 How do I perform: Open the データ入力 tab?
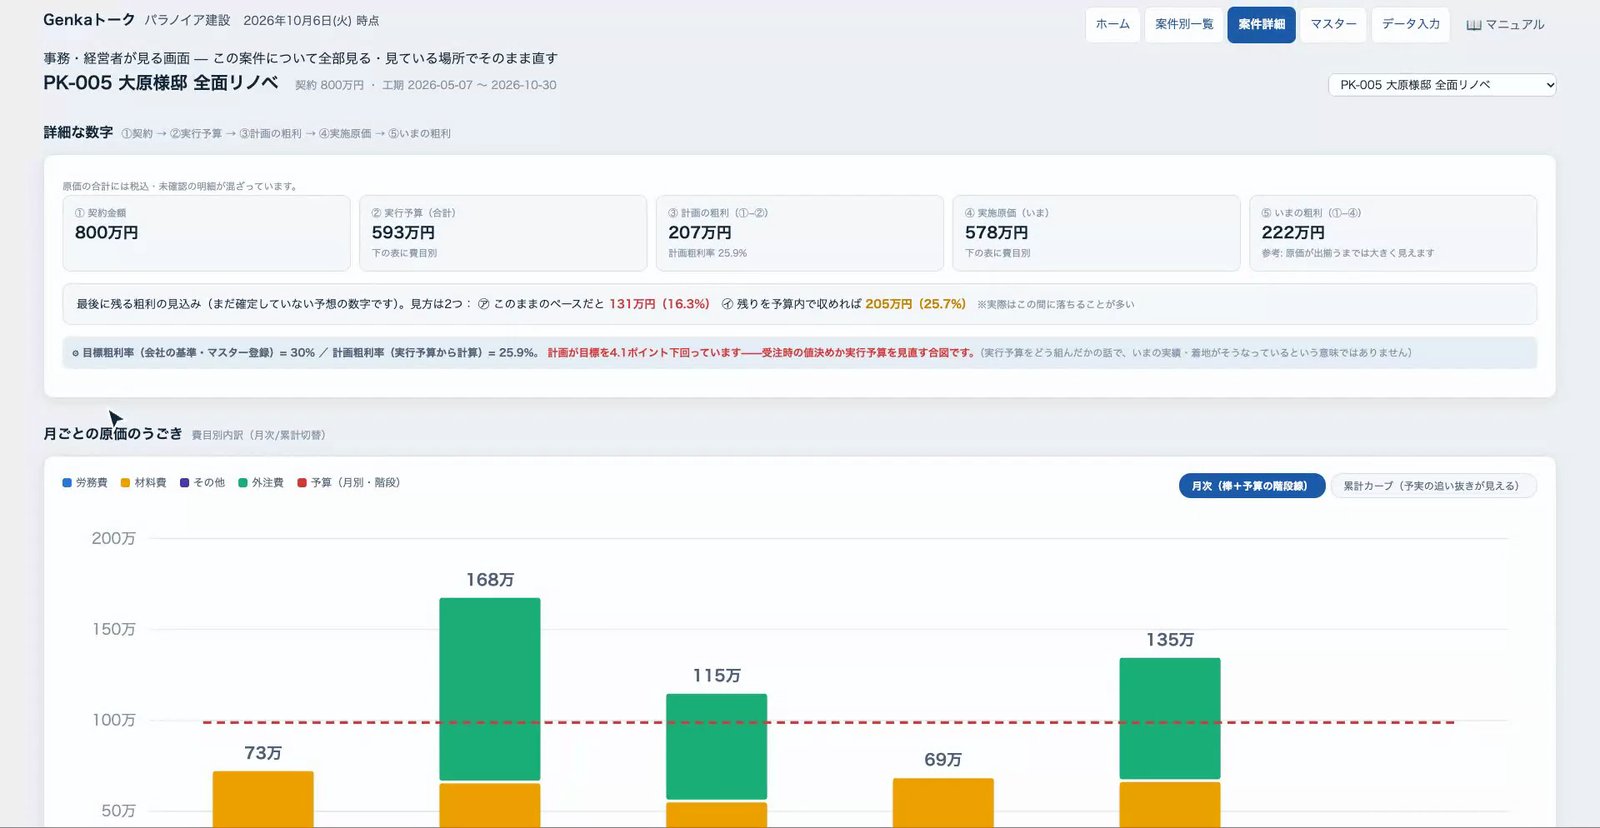[1410, 25]
